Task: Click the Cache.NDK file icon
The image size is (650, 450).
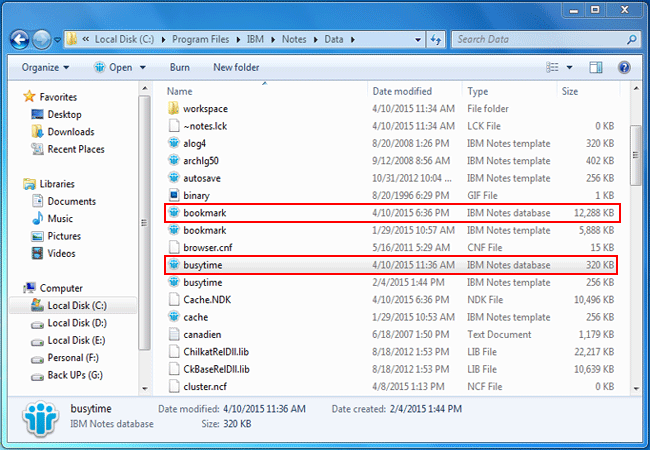Action: [x=174, y=300]
